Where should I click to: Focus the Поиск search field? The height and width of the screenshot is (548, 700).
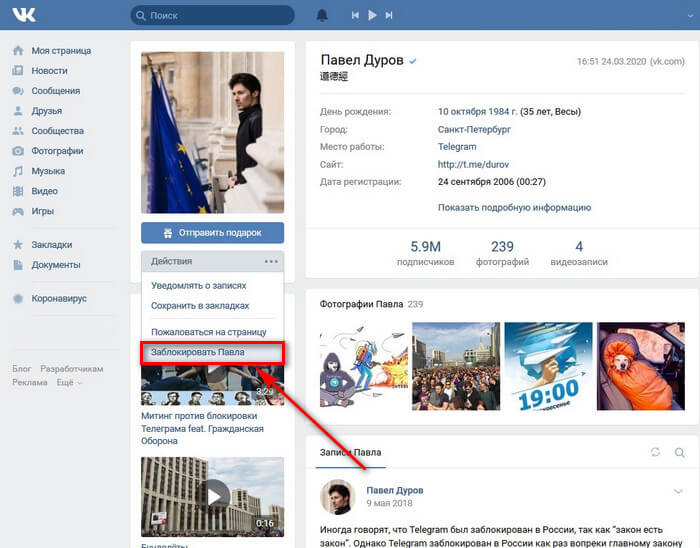212,15
